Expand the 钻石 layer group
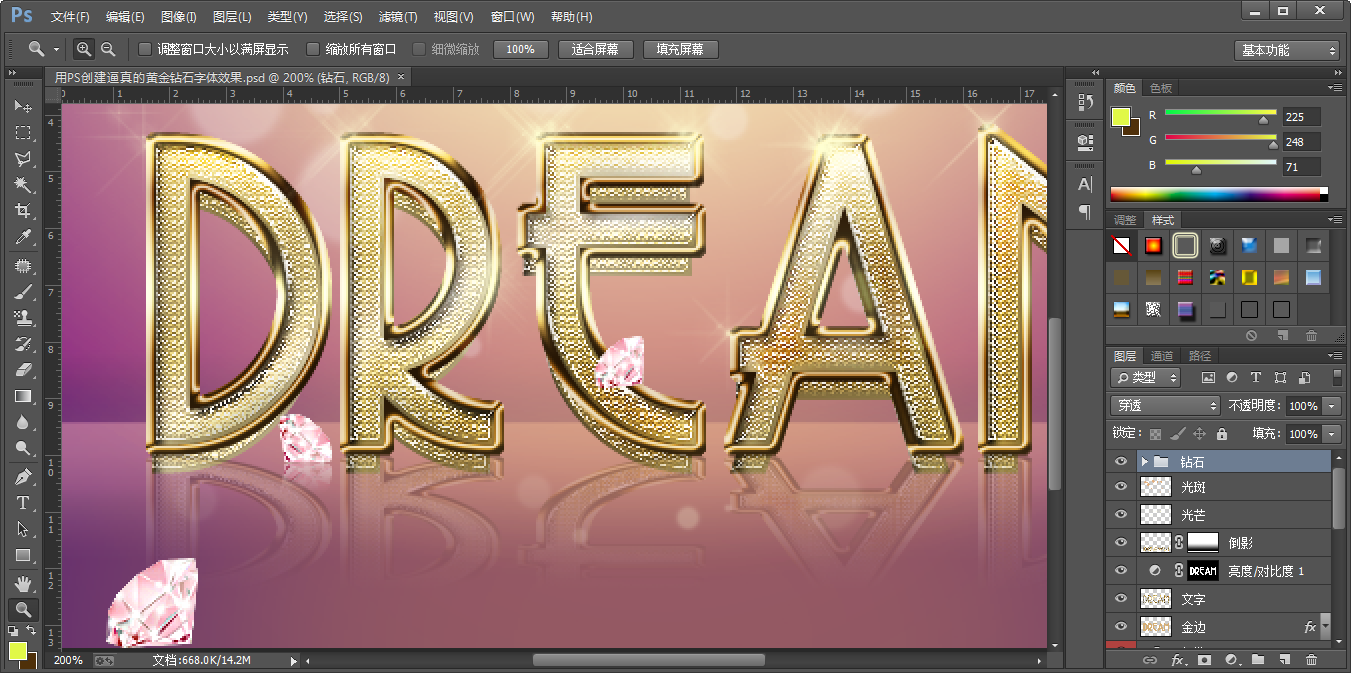 tap(1144, 462)
